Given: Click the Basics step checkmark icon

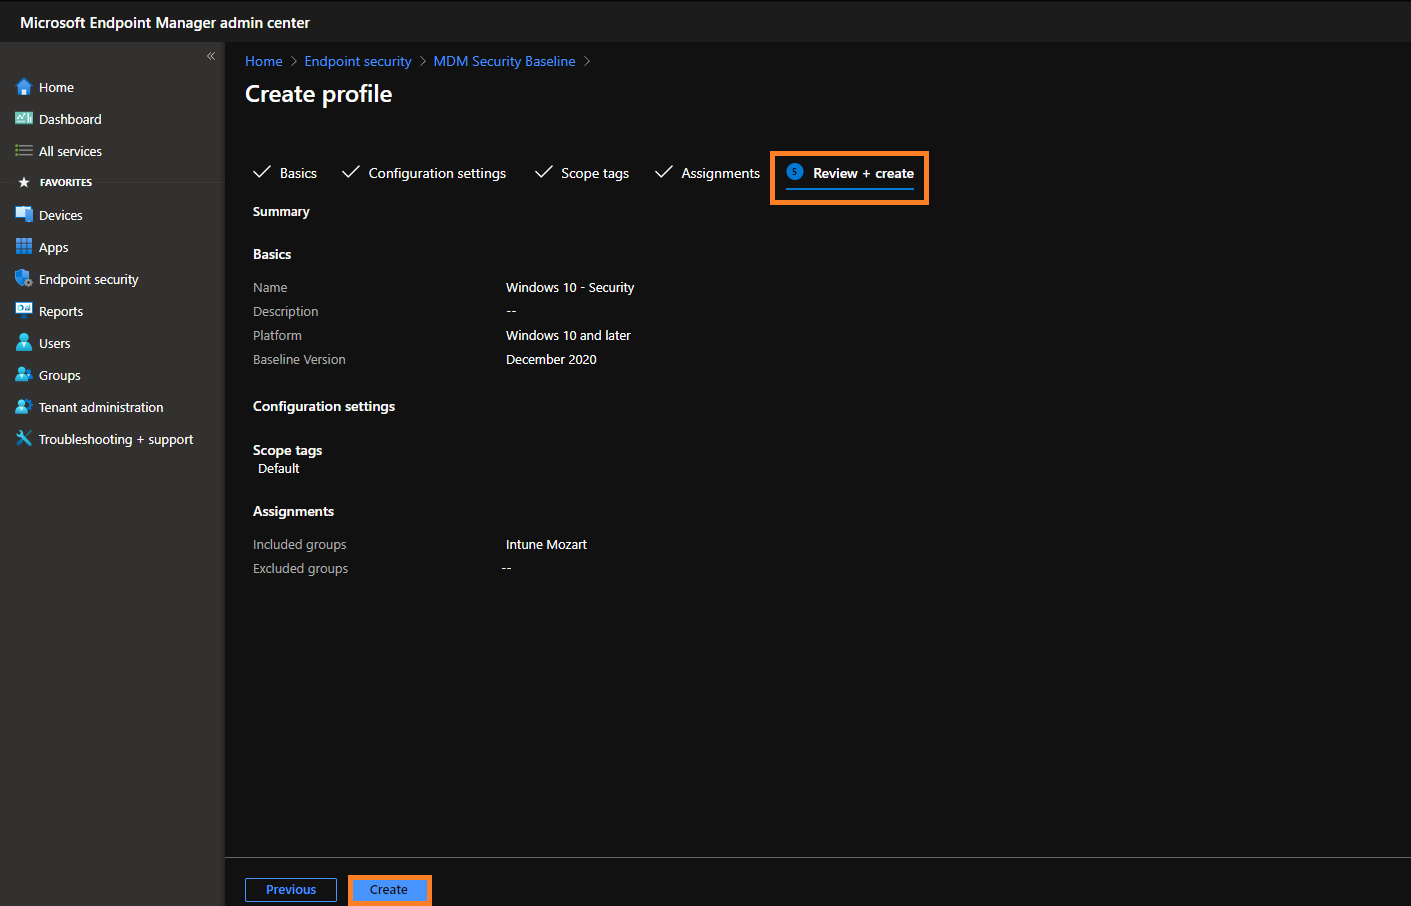Looking at the screenshot, I should pos(262,172).
